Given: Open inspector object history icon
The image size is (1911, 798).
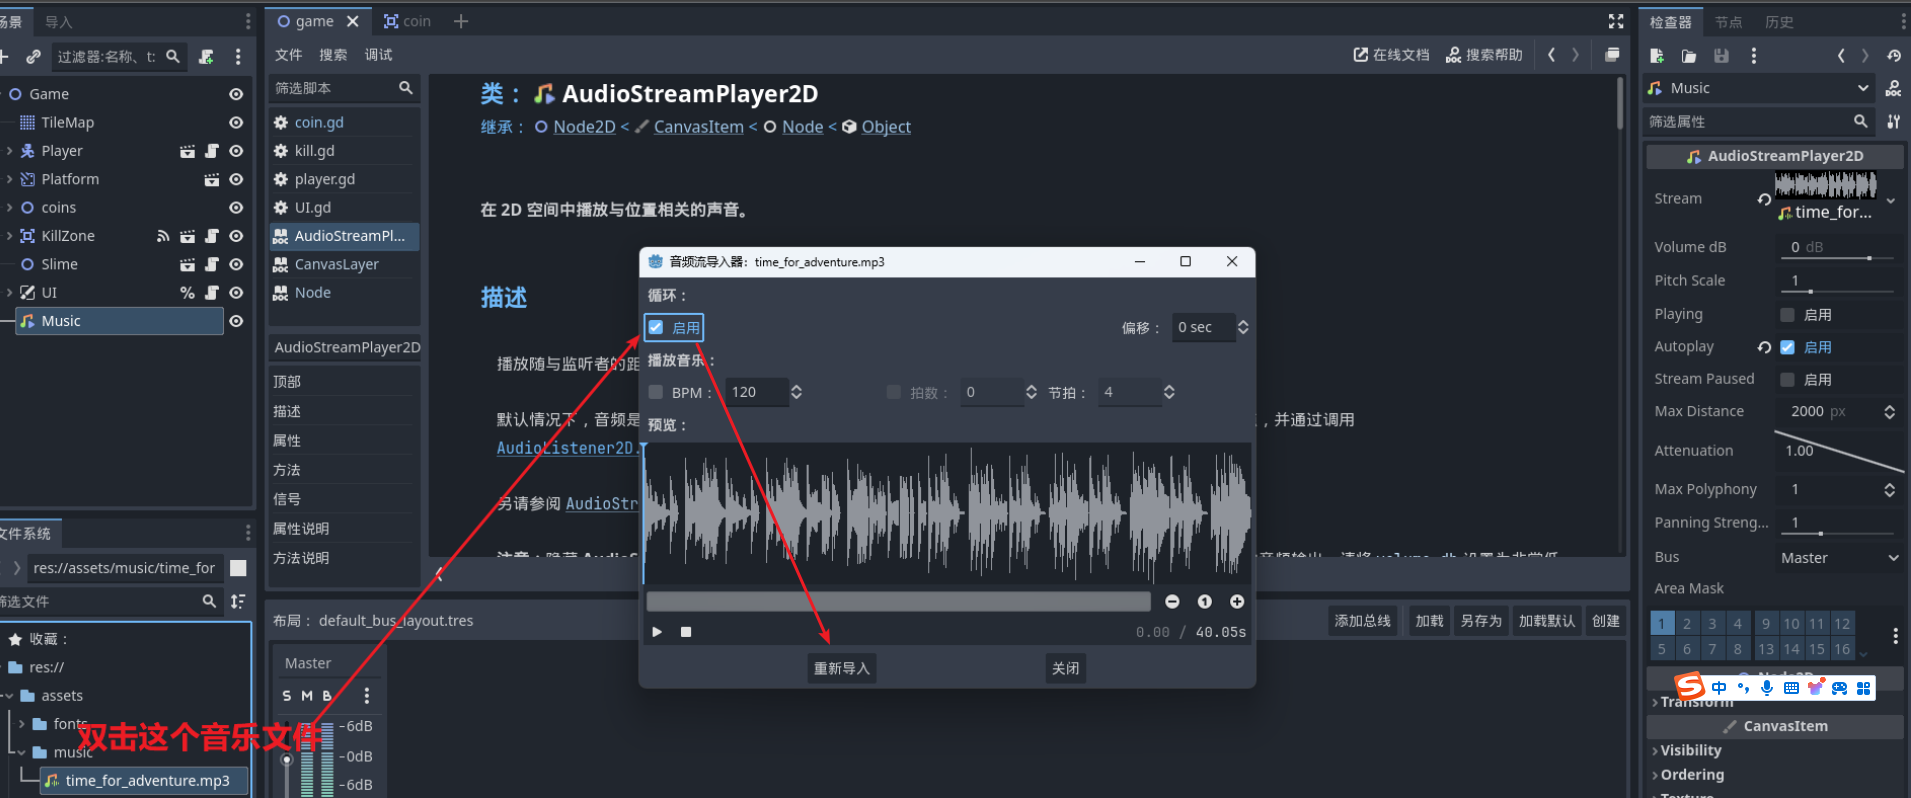Looking at the screenshot, I should [x=1894, y=56].
